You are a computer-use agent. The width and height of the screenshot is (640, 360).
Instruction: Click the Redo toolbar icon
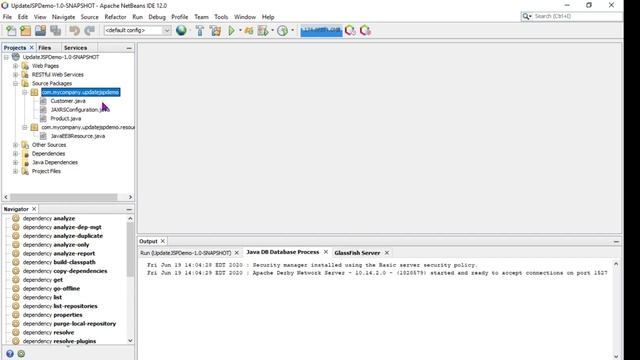[x=89, y=31]
